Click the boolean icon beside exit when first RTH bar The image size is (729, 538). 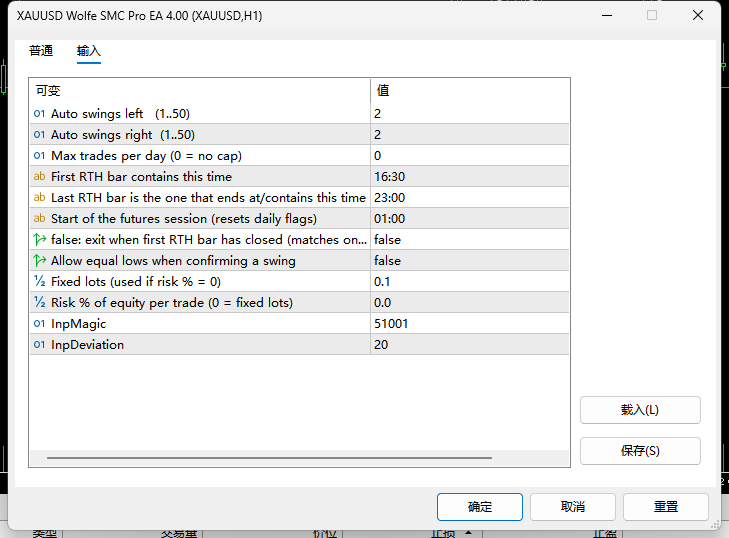(x=40, y=239)
